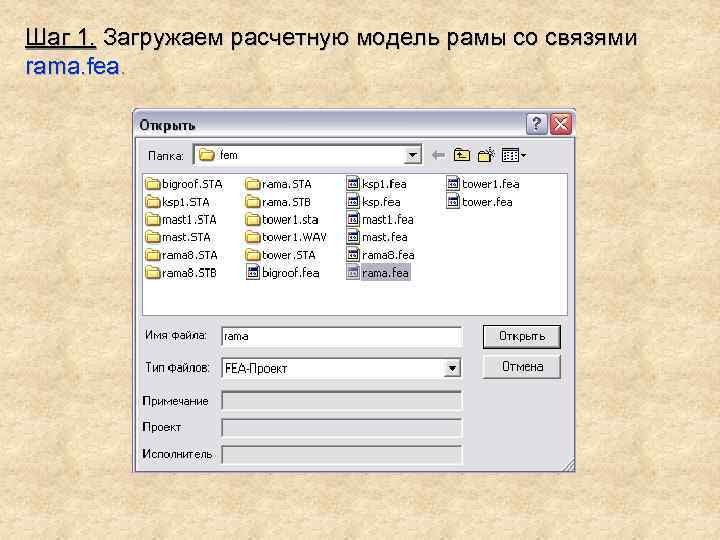Viewport: 720px width, 540px height.
Task: Select the tower.fea file icon
Action: tap(453, 202)
